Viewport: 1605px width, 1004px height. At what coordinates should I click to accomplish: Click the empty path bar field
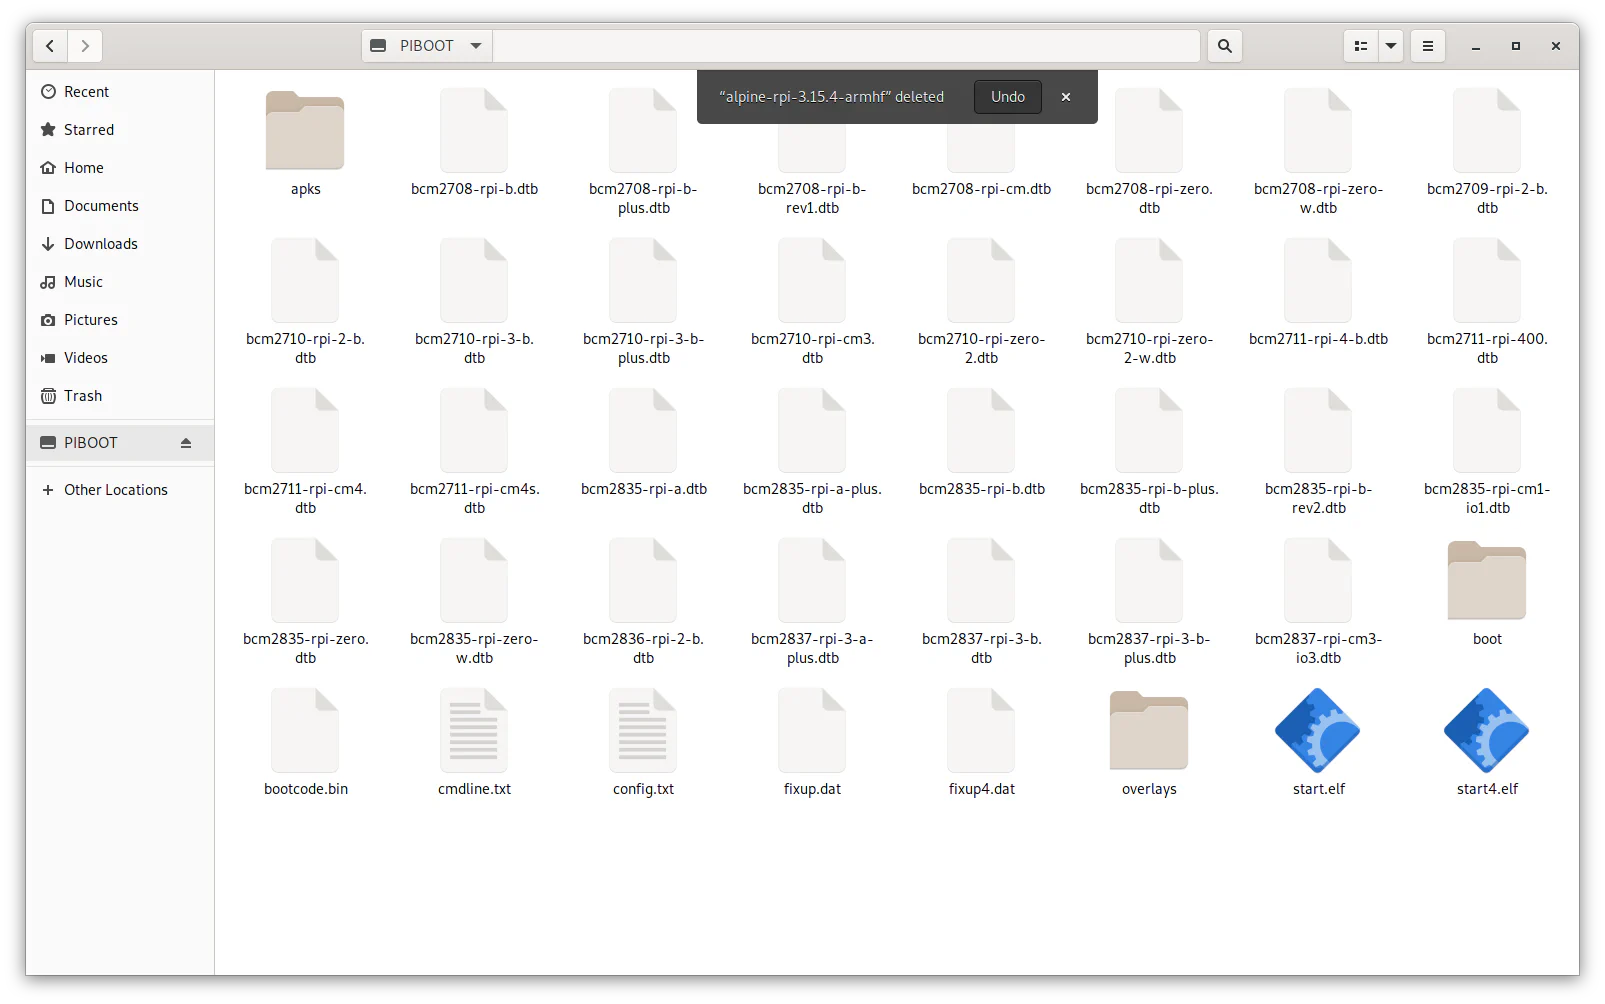(846, 46)
